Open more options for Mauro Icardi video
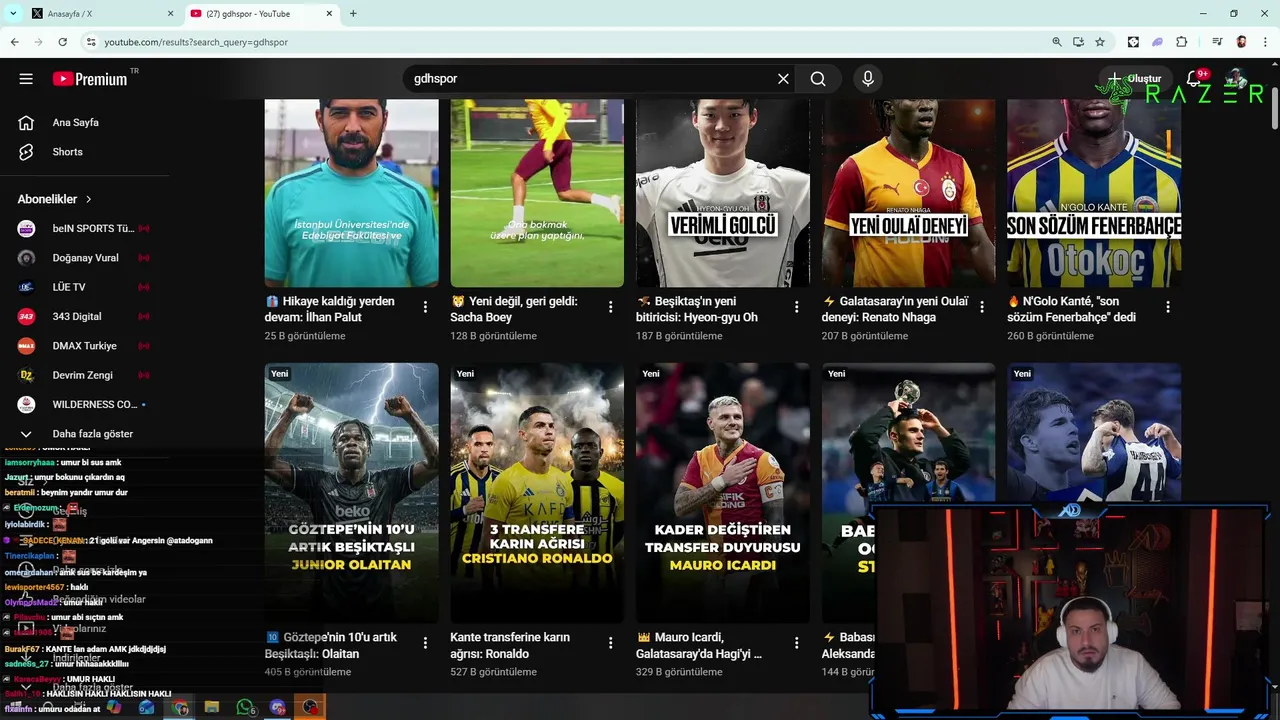The width and height of the screenshot is (1280, 720). point(797,643)
